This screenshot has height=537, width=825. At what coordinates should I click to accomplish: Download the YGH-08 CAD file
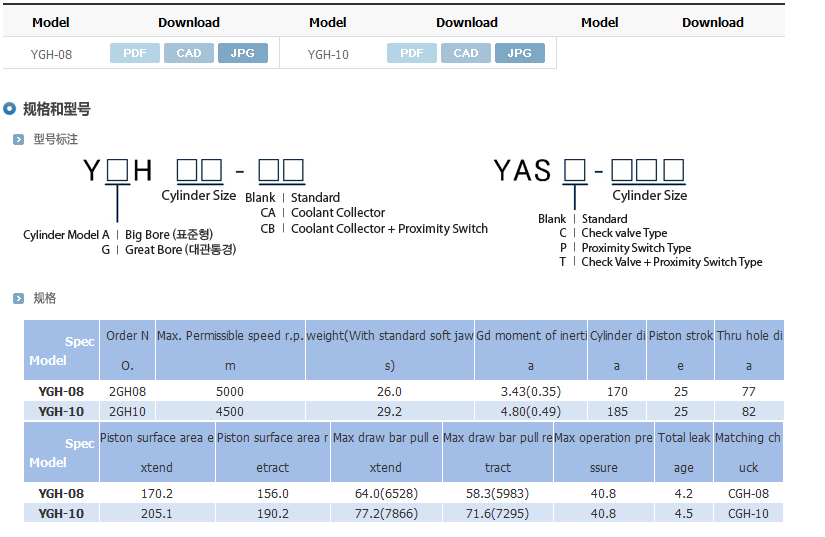189,53
